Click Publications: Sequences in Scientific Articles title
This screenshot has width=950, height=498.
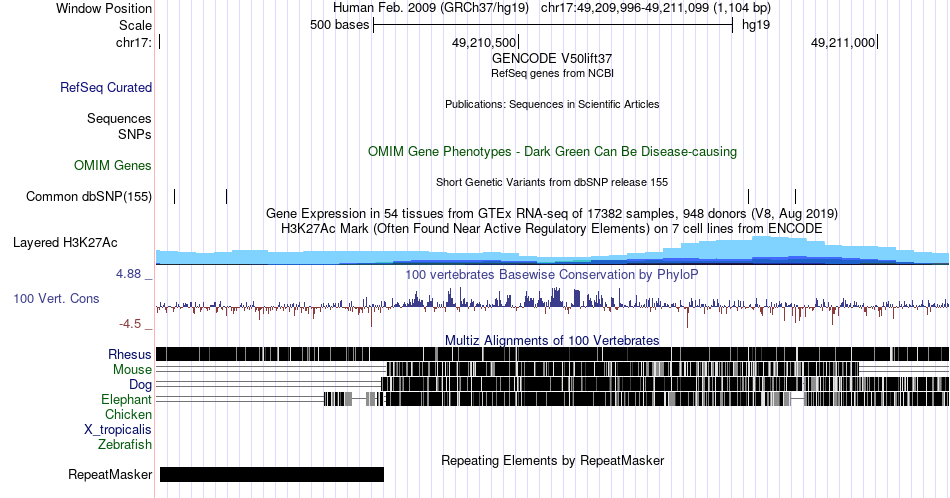552,104
